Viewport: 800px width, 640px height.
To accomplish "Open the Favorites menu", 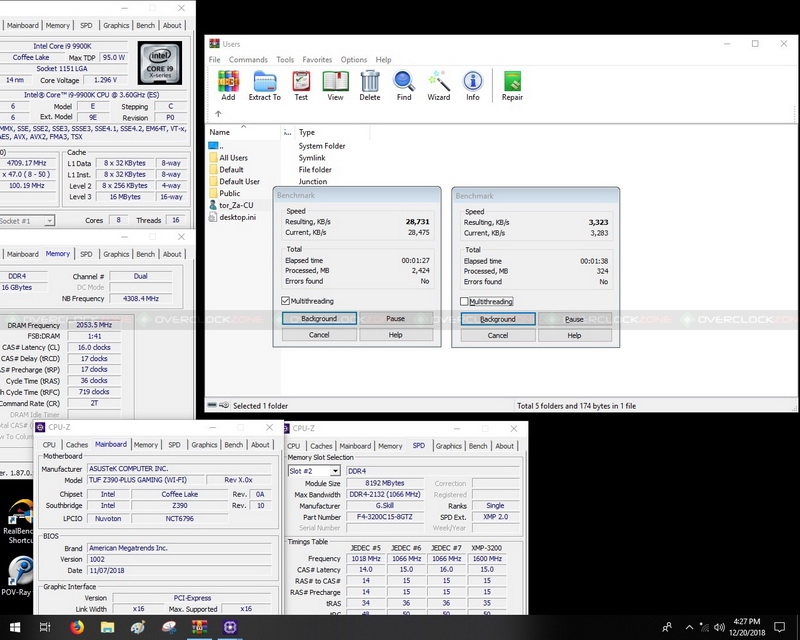I will coord(317,60).
